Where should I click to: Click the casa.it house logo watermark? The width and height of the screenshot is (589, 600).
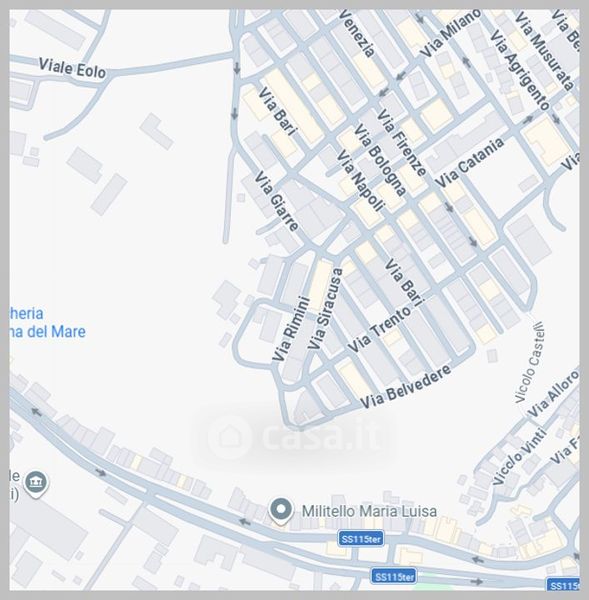click(x=229, y=437)
